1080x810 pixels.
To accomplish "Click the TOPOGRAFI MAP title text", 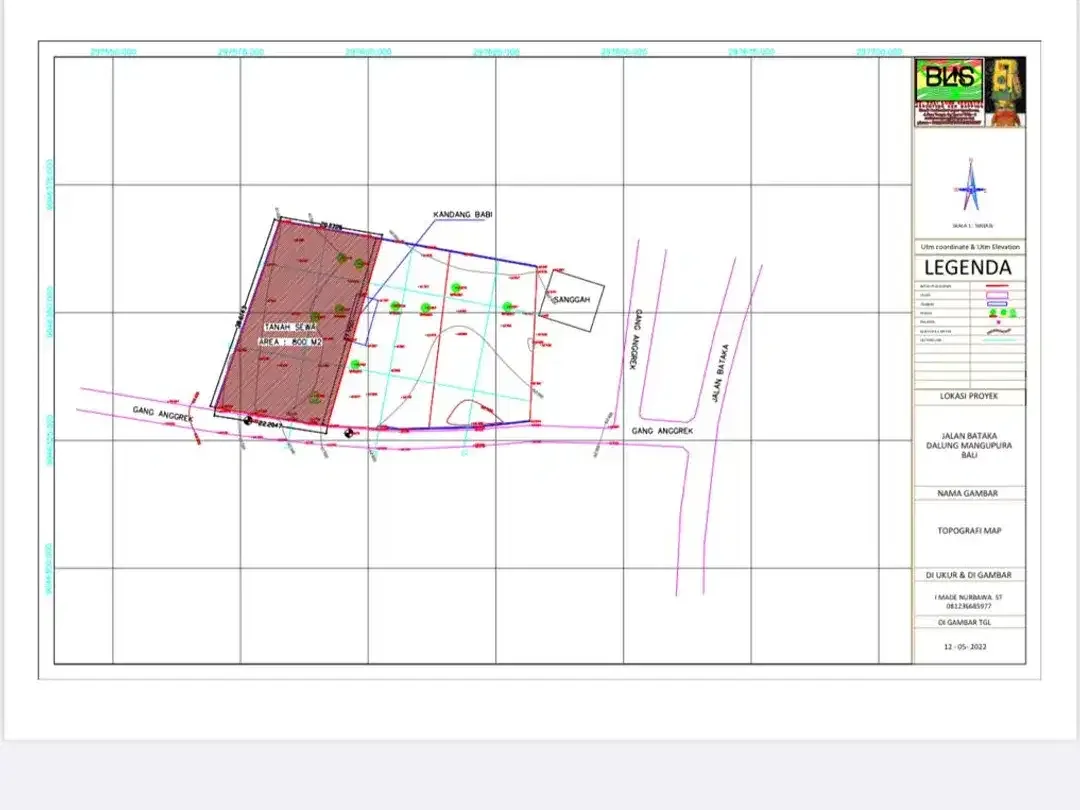I will point(969,530).
